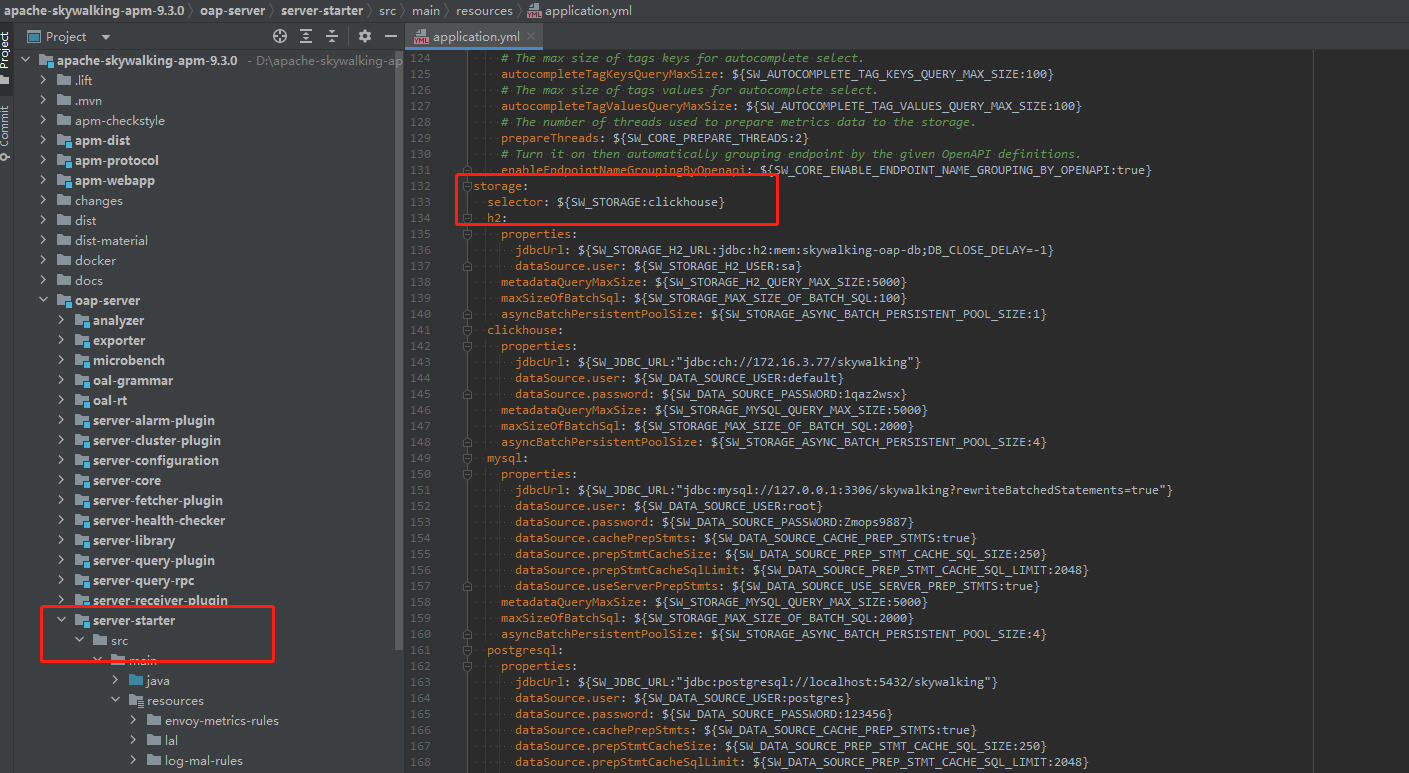
Task: Select the server-health-checker module in tree
Action: pyautogui.click(x=159, y=520)
